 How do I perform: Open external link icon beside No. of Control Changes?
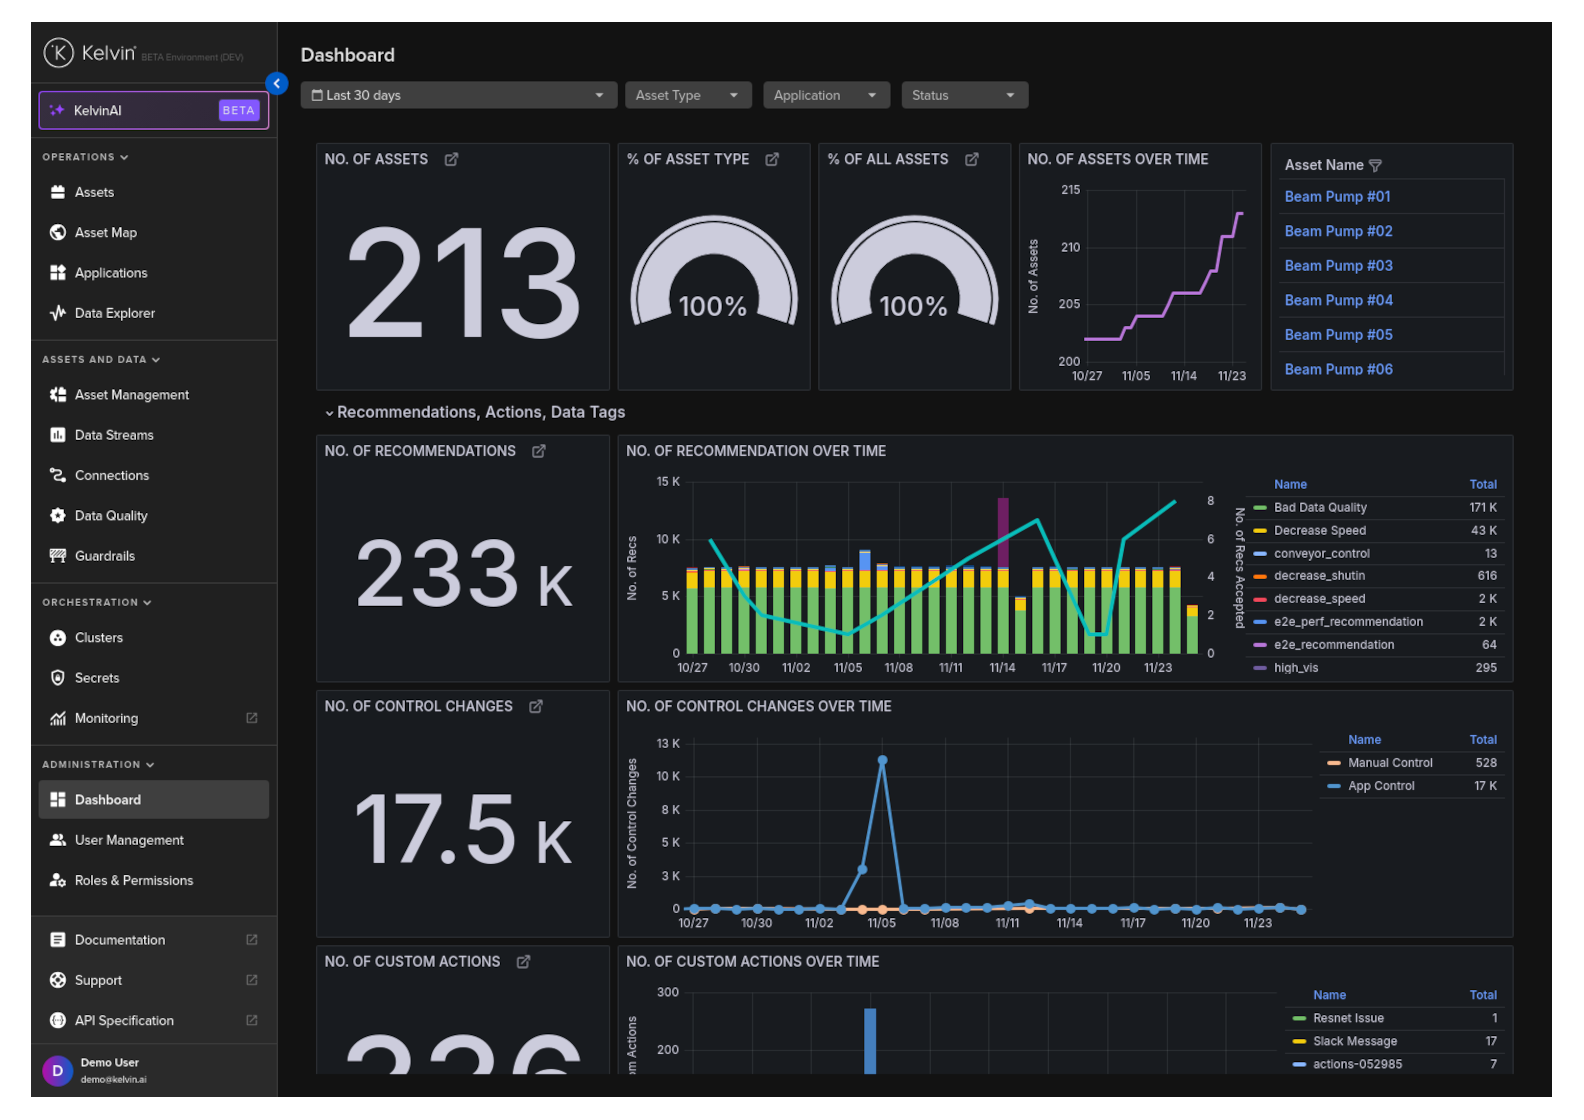[536, 706]
